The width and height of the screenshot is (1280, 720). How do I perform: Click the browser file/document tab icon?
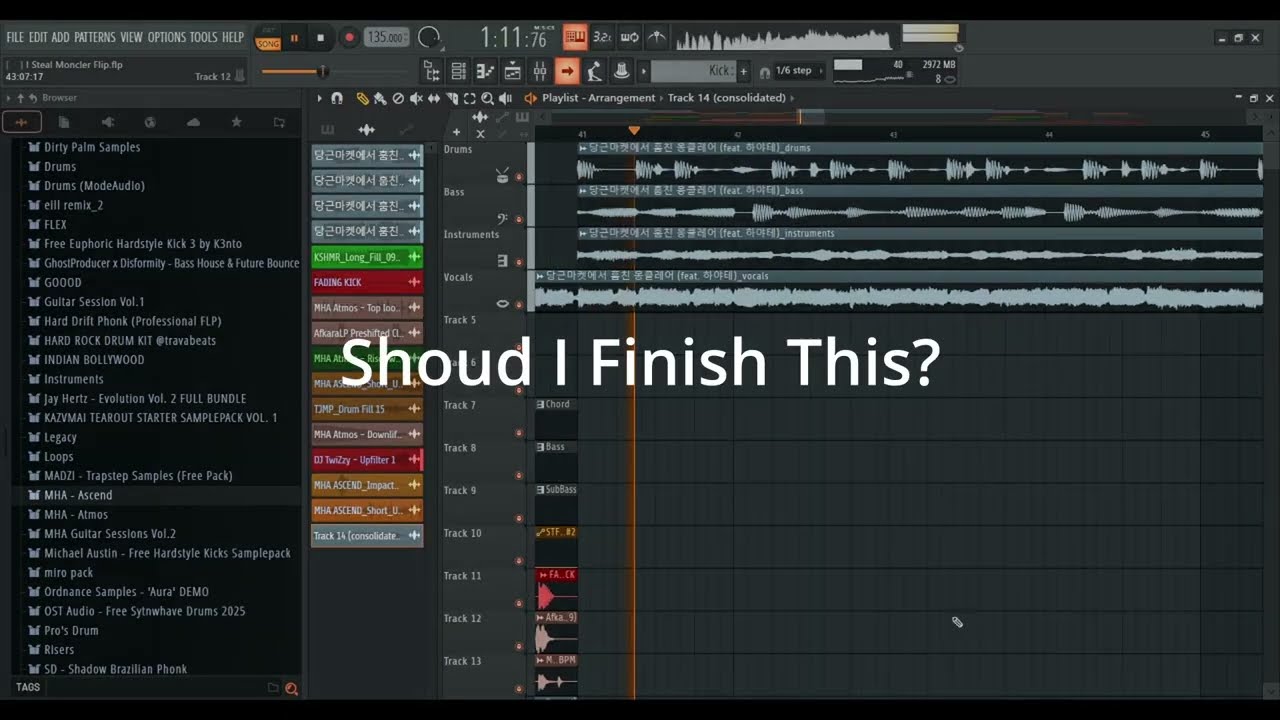64,122
